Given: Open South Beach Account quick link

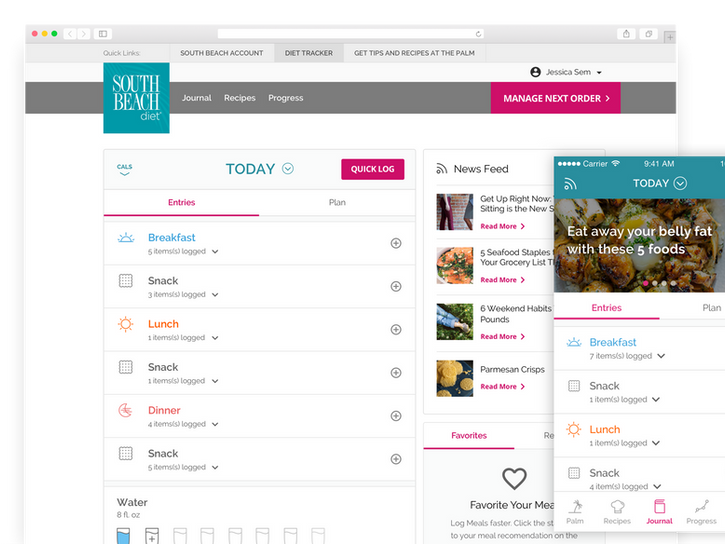Looking at the screenshot, I should pos(221,53).
